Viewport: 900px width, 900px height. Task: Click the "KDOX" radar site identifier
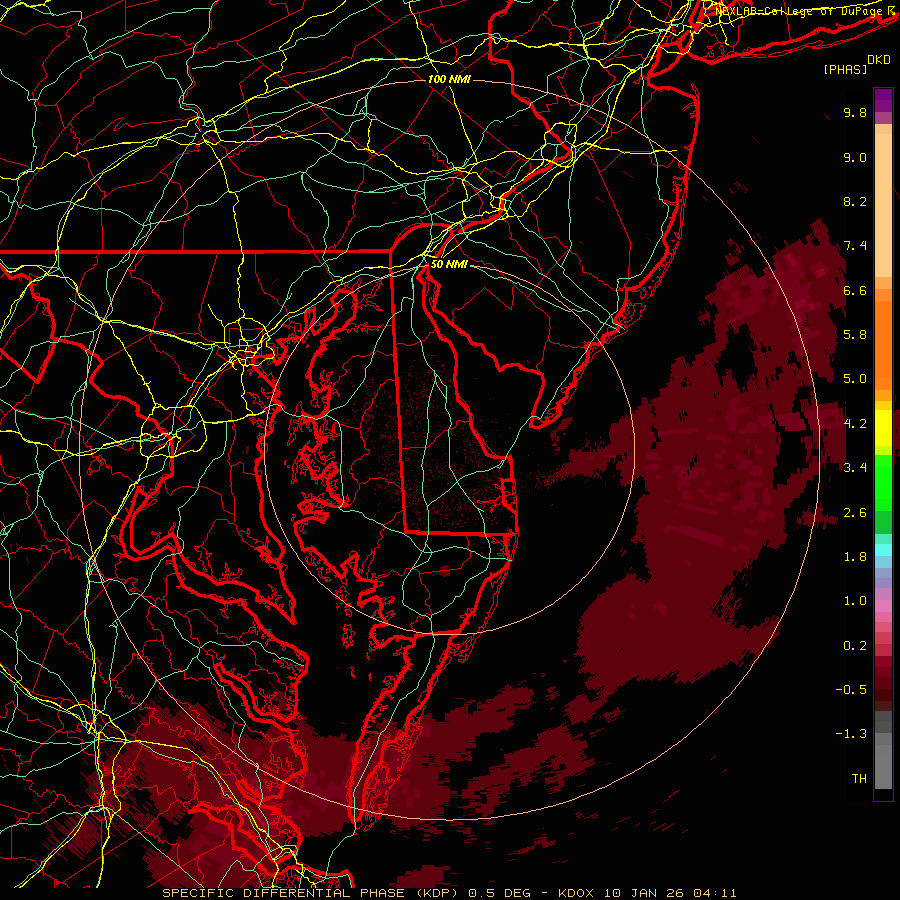pyautogui.click(x=575, y=893)
